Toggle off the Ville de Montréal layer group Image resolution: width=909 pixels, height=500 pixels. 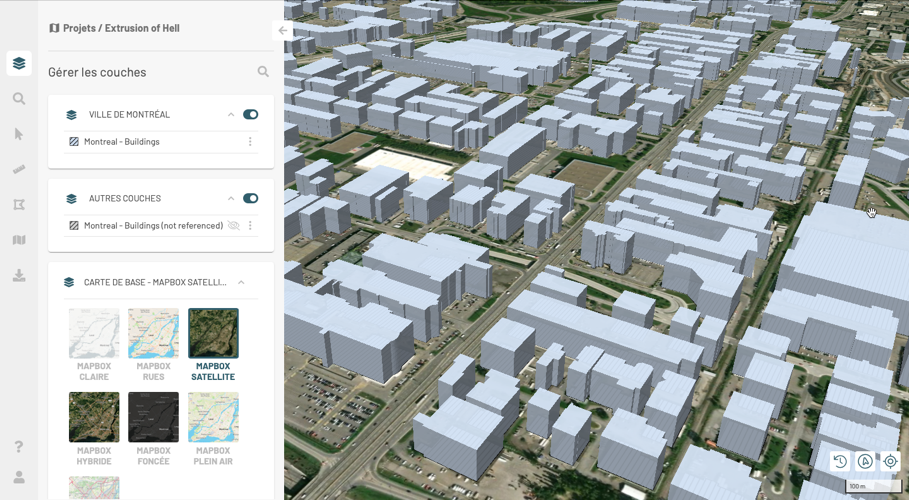click(x=250, y=115)
